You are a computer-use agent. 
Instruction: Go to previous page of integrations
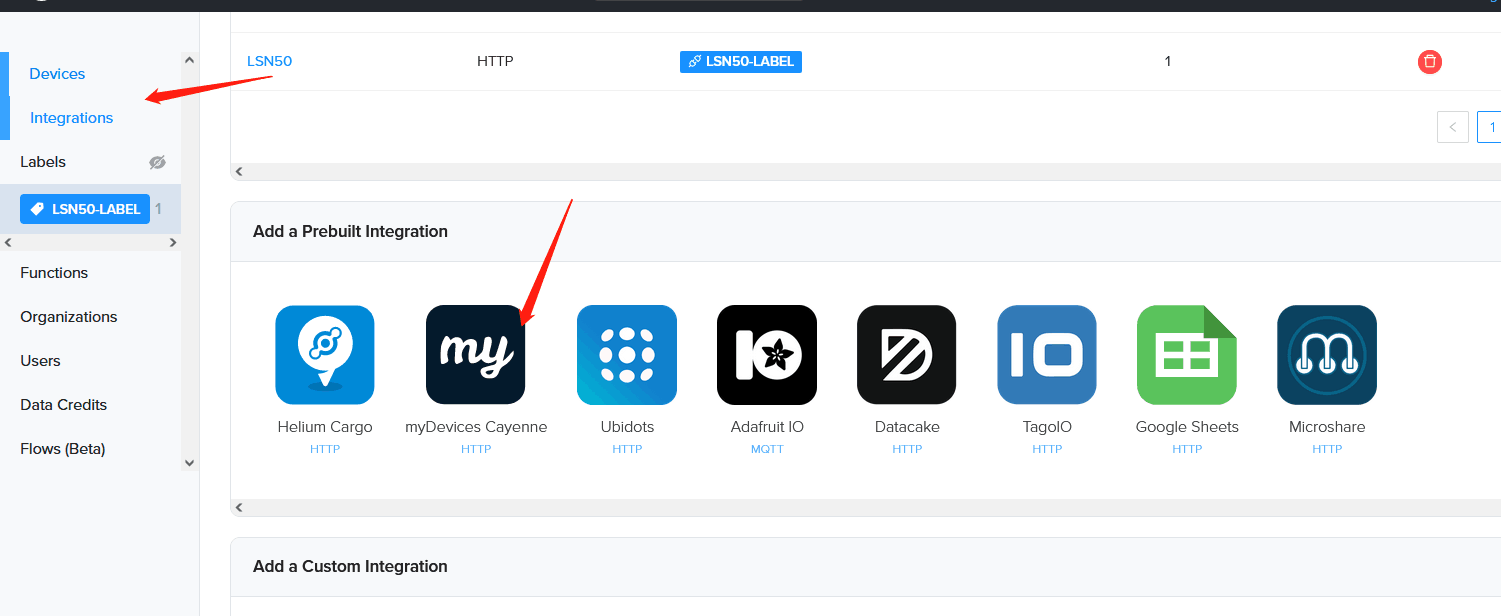[1453, 127]
